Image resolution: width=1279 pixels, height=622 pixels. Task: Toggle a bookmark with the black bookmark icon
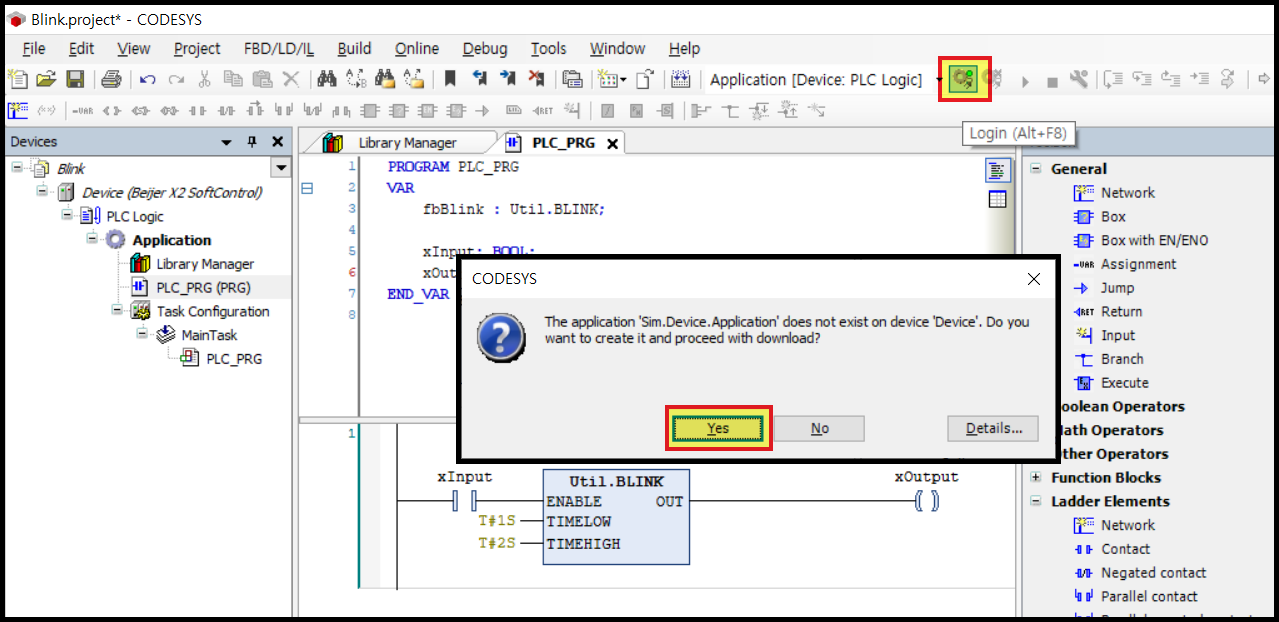coord(450,79)
